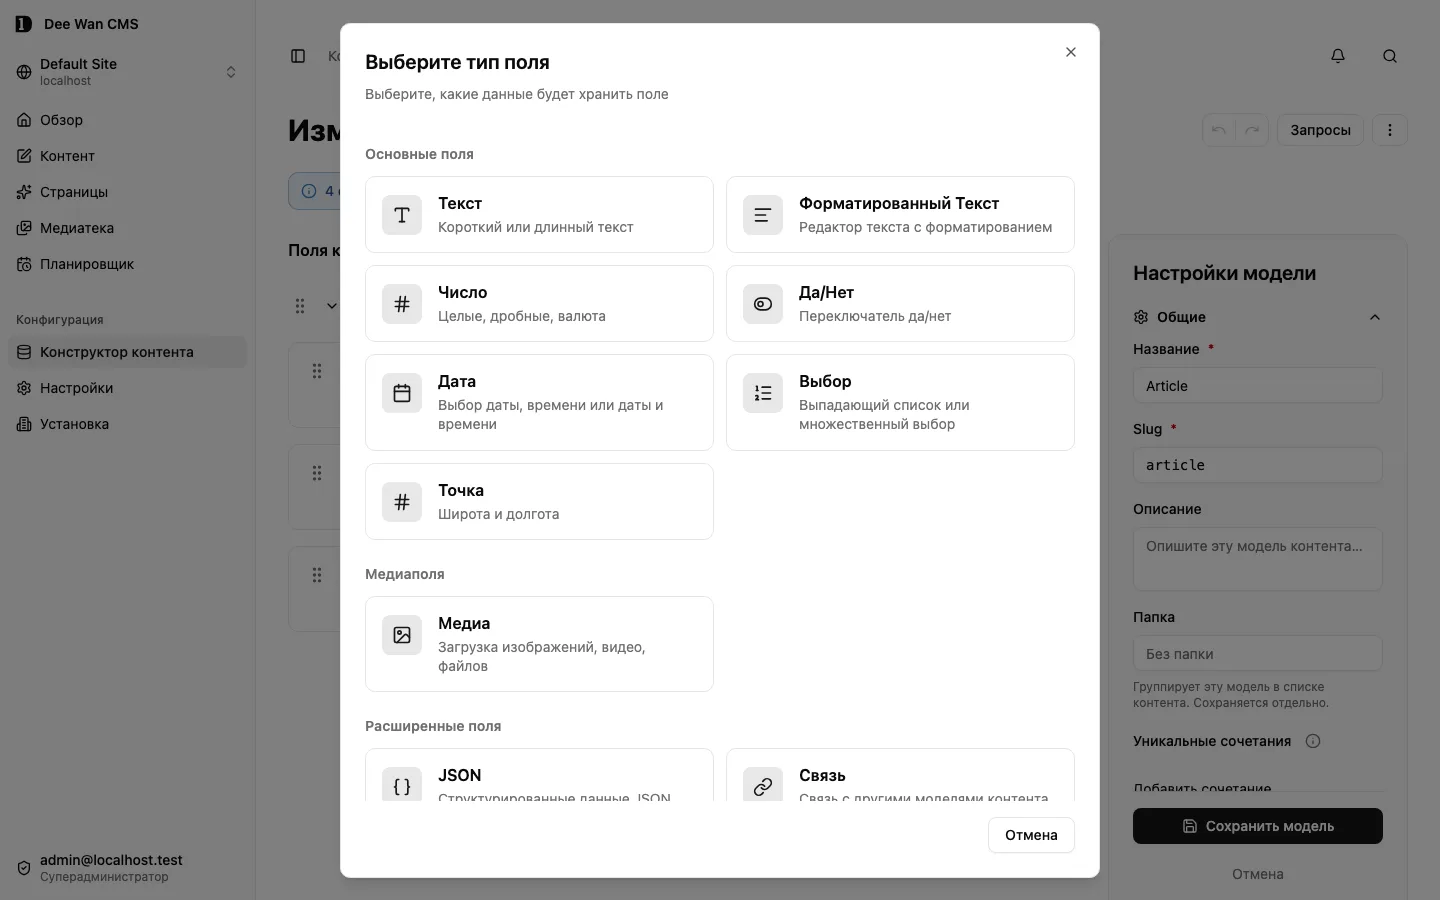Click Отмена button in dialog
1440x900 pixels.
pos(1031,835)
